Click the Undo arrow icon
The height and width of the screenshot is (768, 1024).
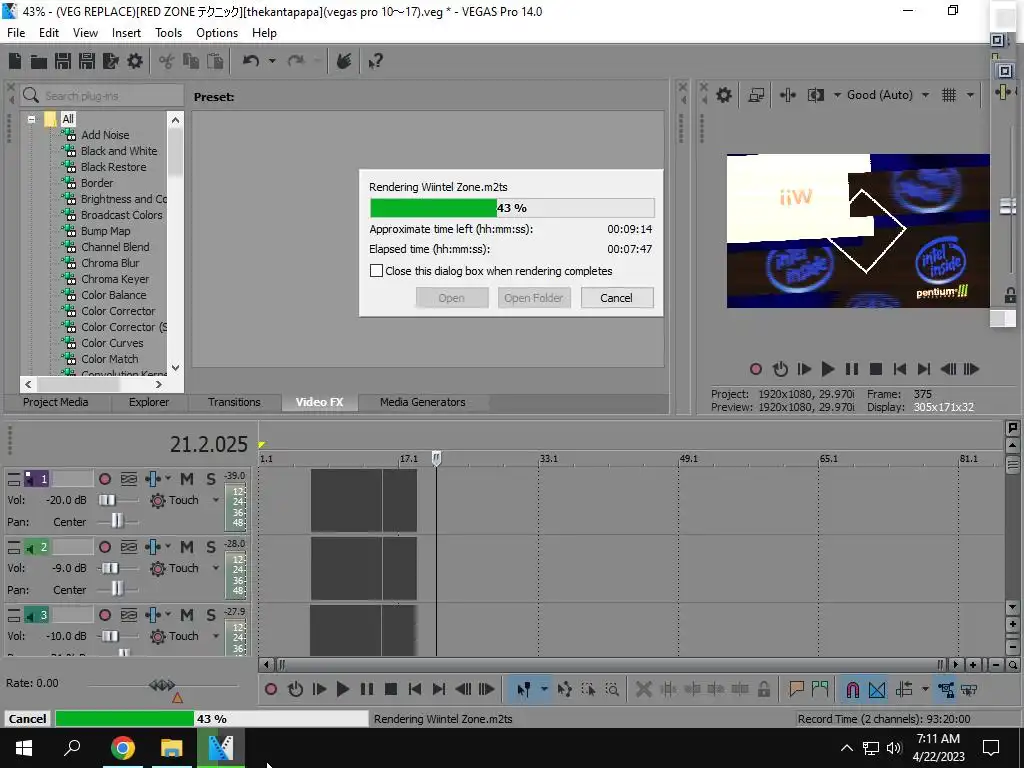(x=251, y=61)
